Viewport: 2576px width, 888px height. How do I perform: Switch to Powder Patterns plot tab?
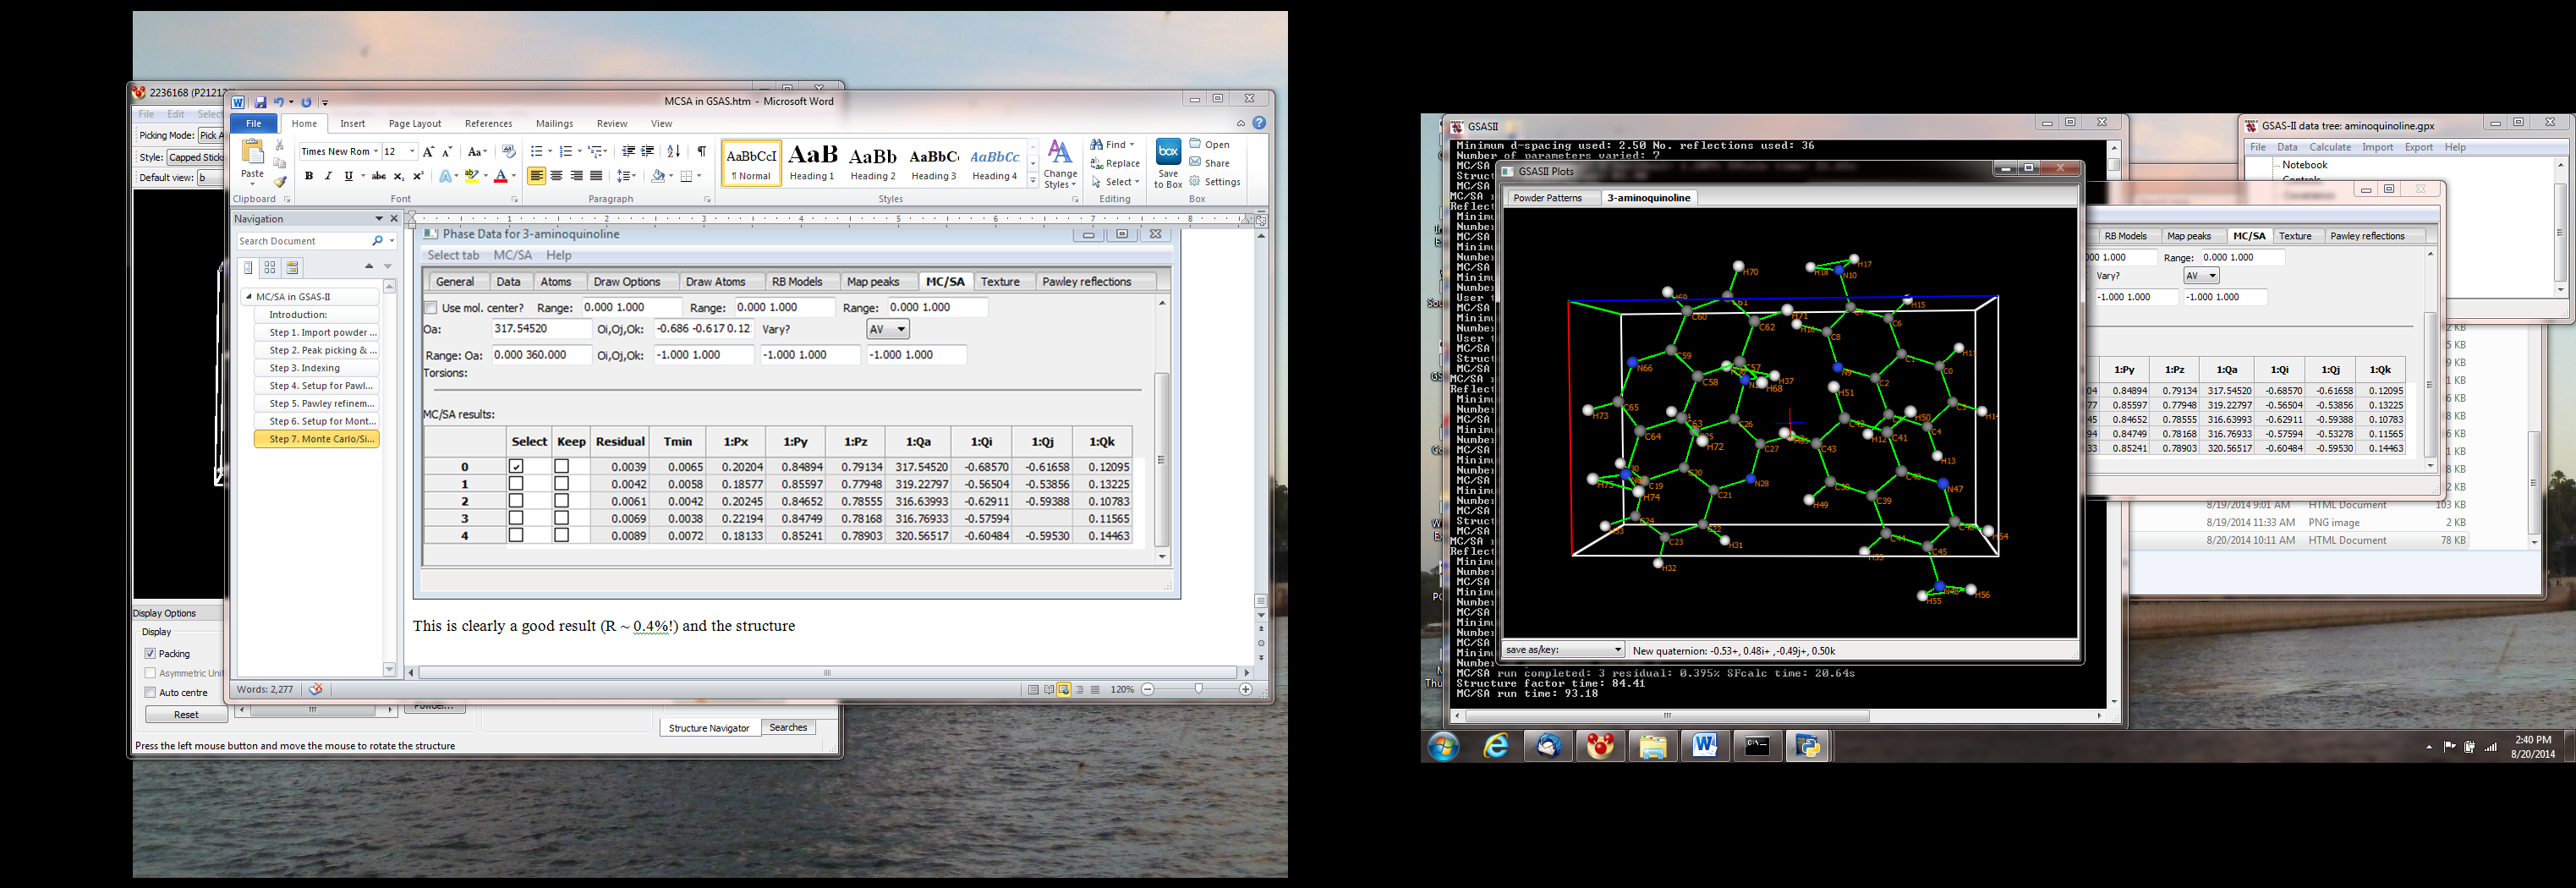coord(1548,198)
